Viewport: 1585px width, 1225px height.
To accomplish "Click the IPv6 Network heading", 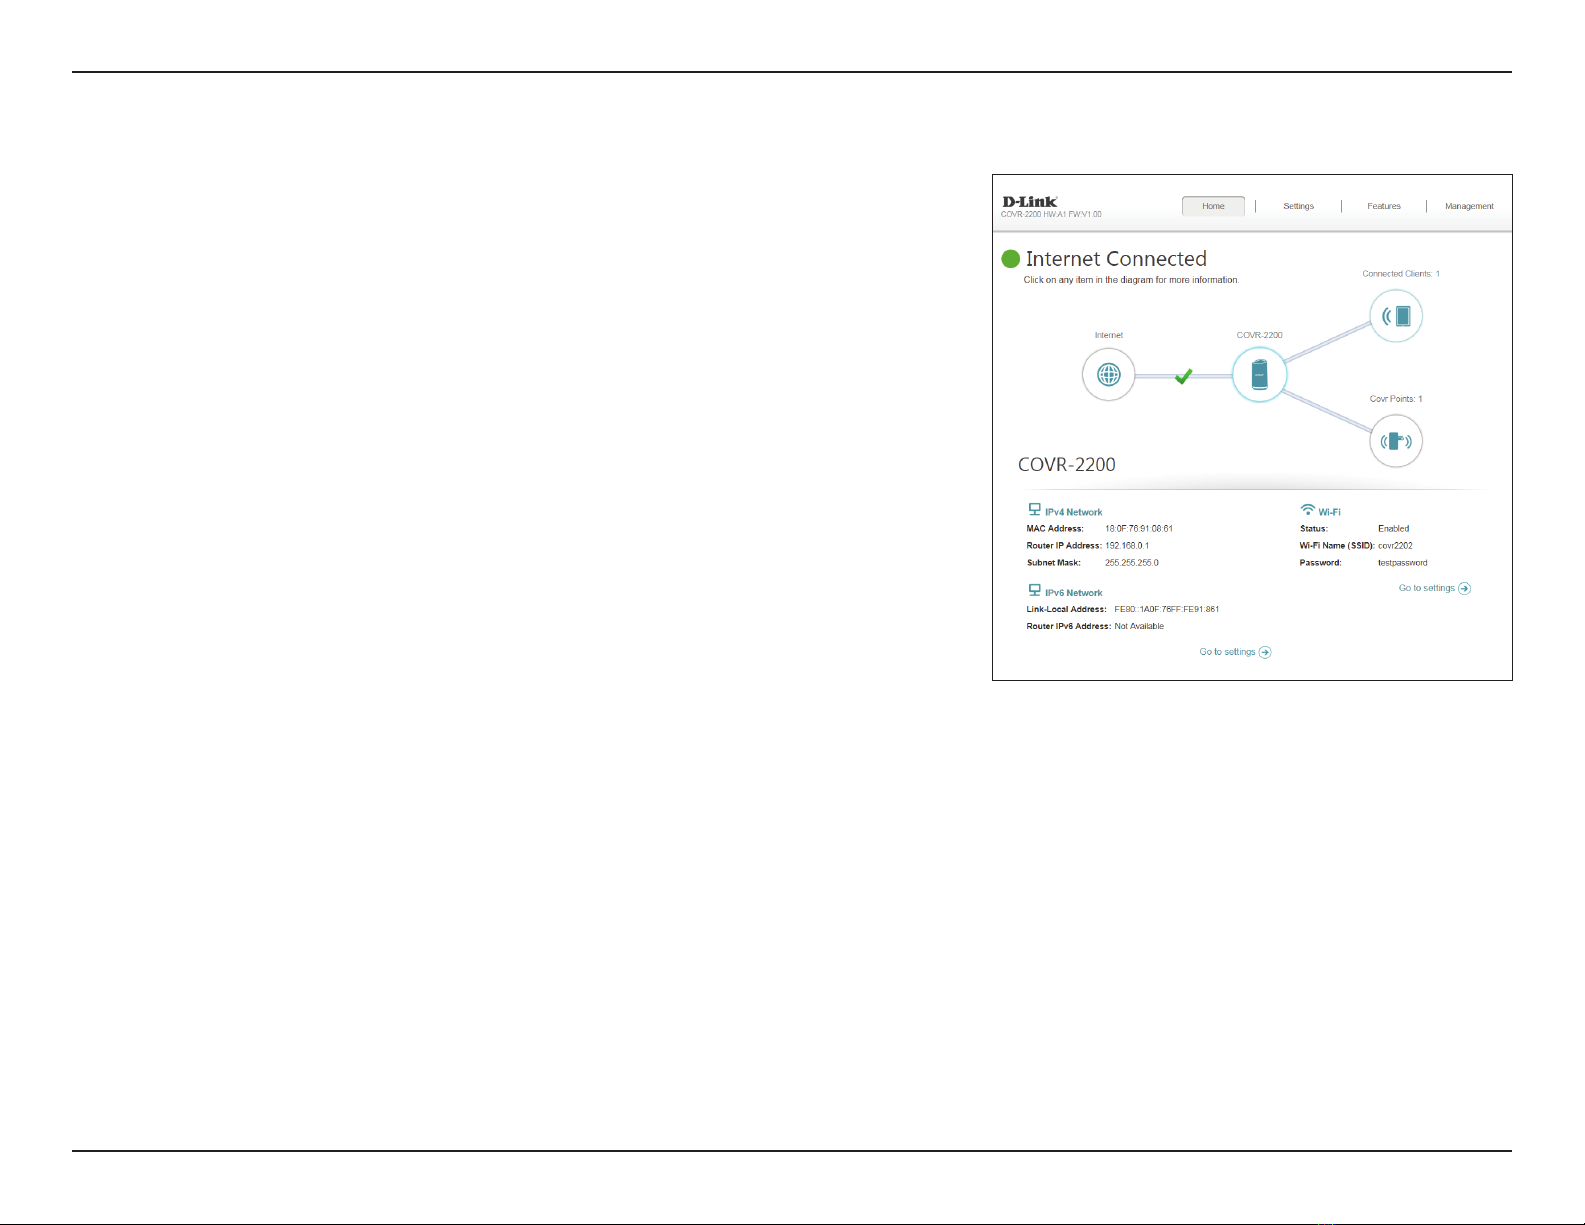I will [x=1074, y=593].
